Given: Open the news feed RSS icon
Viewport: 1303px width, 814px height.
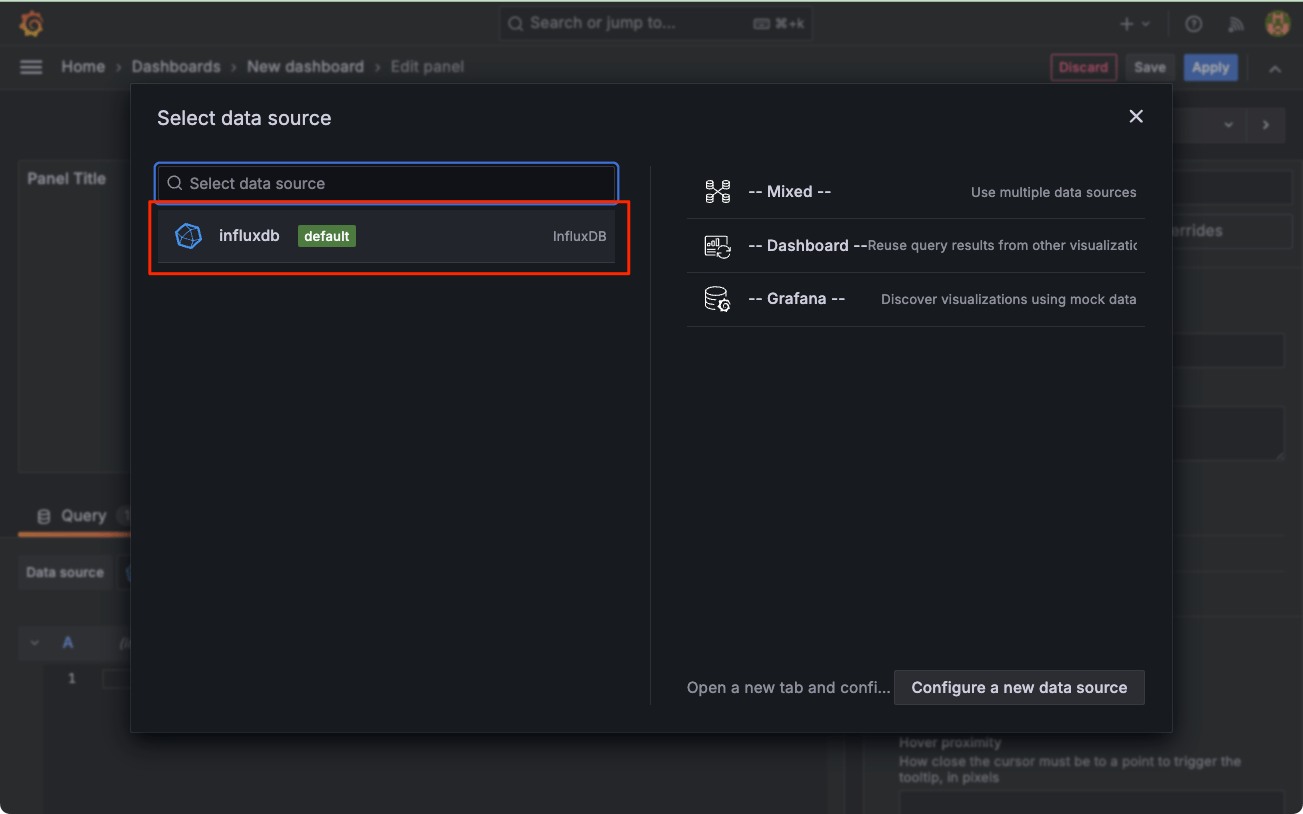Looking at the screenshot, I should (1235, 24).
